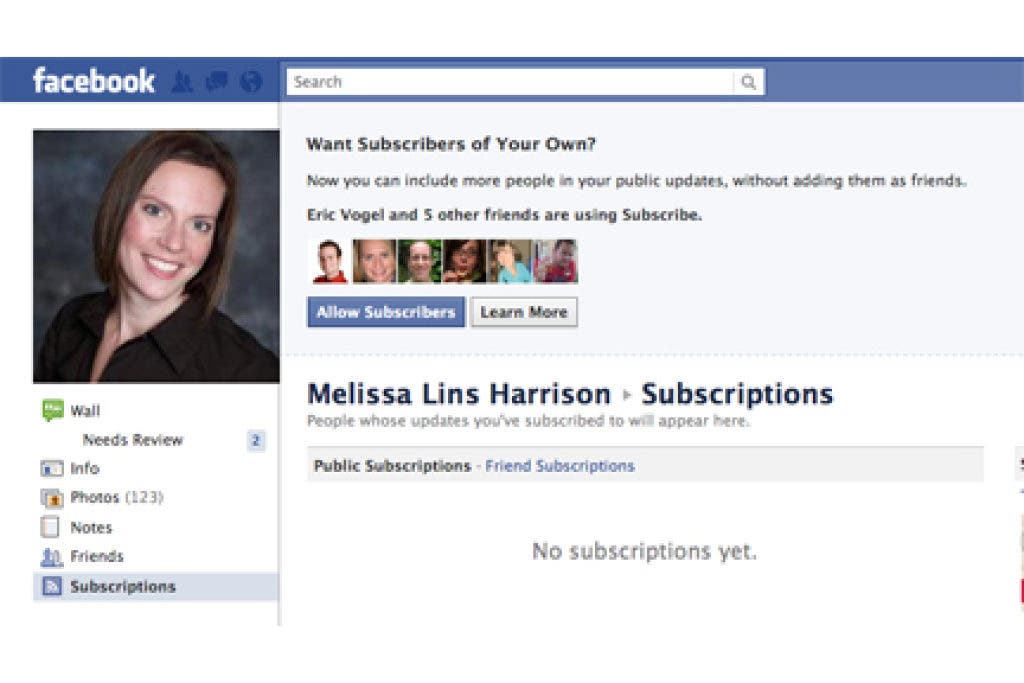
Task: Open the fourth friend thumbnail, dark photo
Action: [464, 261]
